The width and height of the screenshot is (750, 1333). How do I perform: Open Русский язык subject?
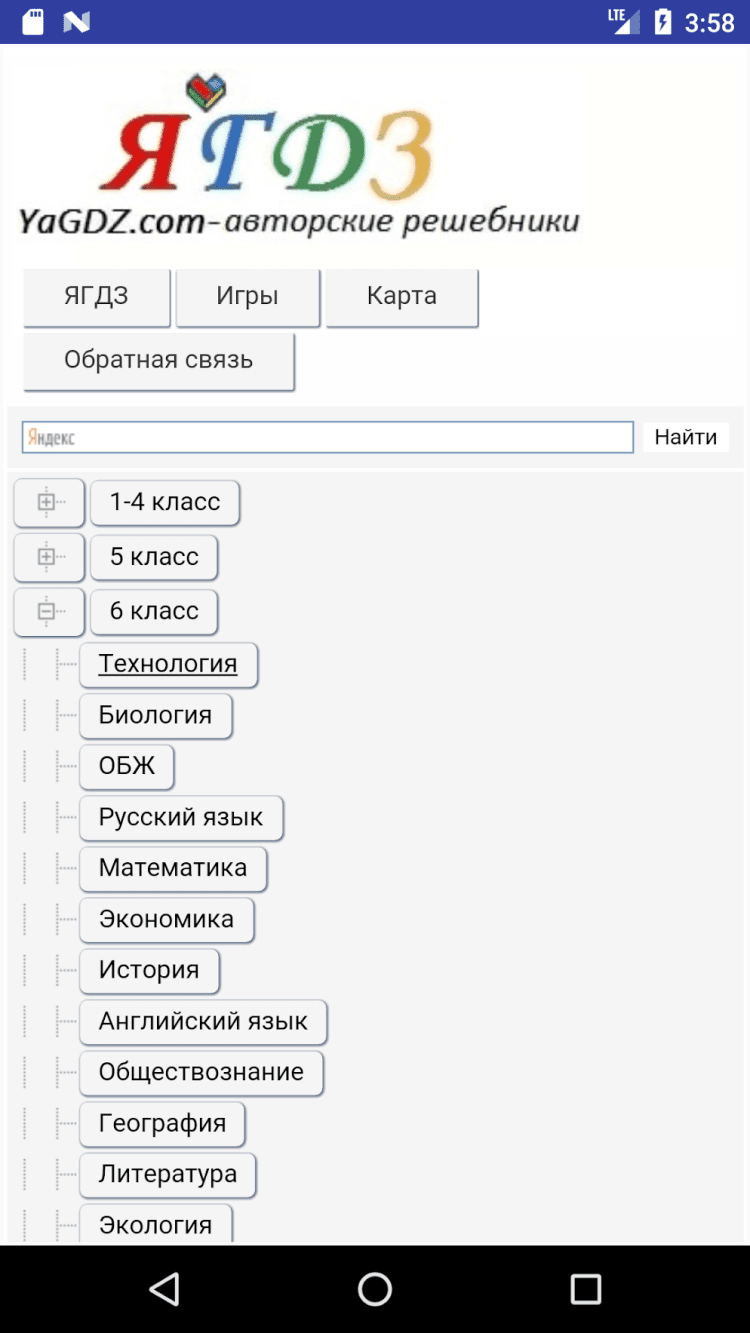point(181,817)
